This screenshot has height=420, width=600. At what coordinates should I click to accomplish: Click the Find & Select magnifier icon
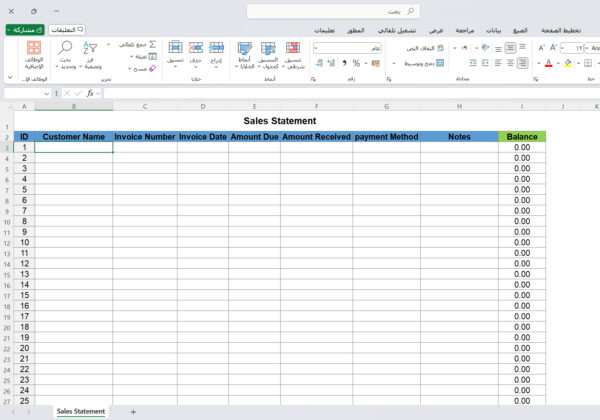[66, 48]
